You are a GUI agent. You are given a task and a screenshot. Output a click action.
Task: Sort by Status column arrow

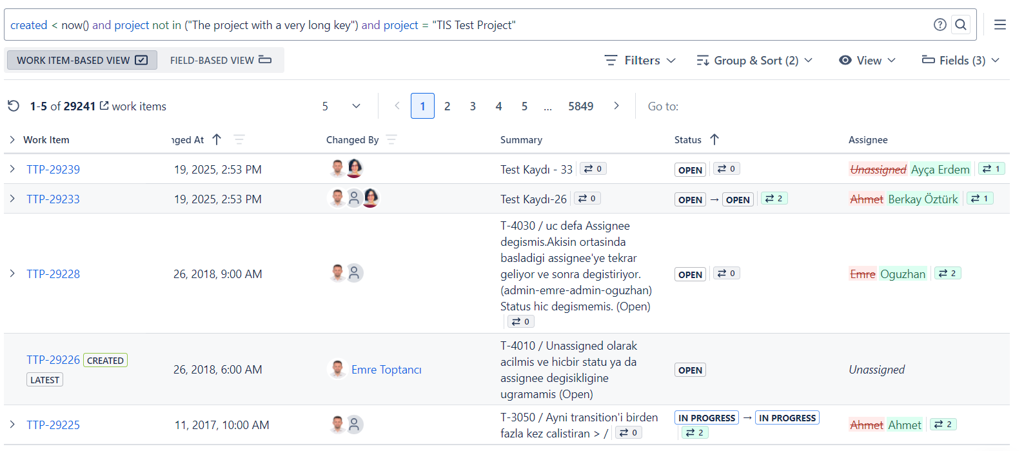(714, 140)
